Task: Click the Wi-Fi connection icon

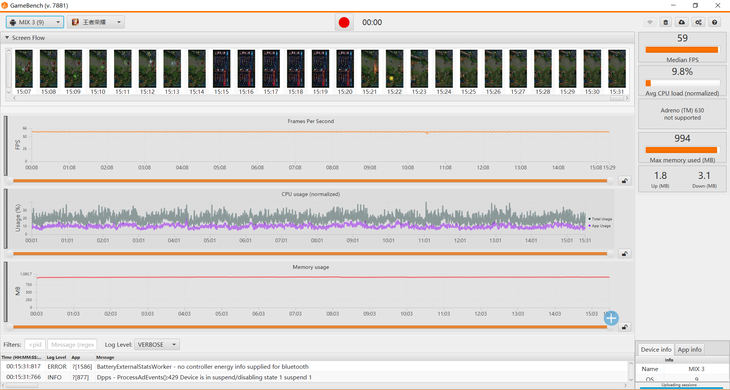Action: tap(650, 22)
